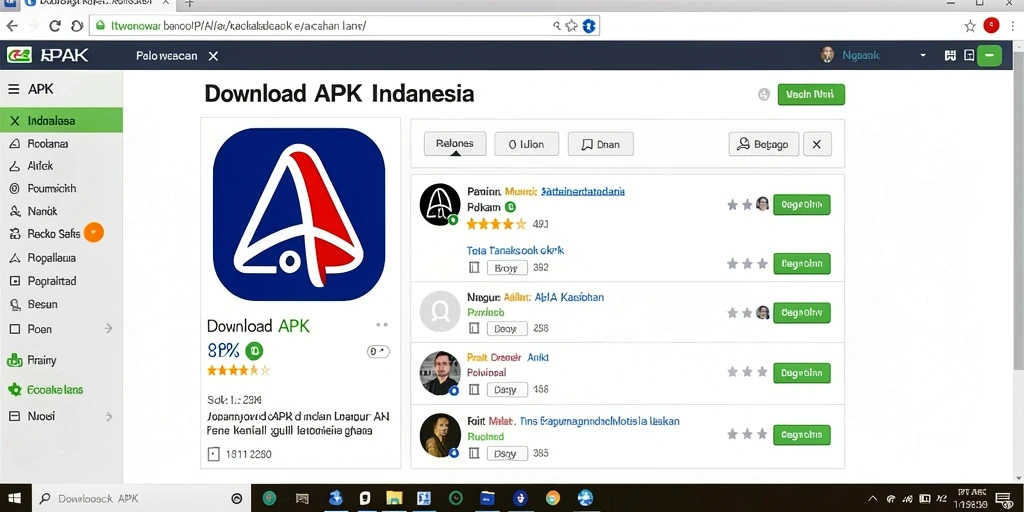Tick the checkbox beside Broyy

coord(474,267)
